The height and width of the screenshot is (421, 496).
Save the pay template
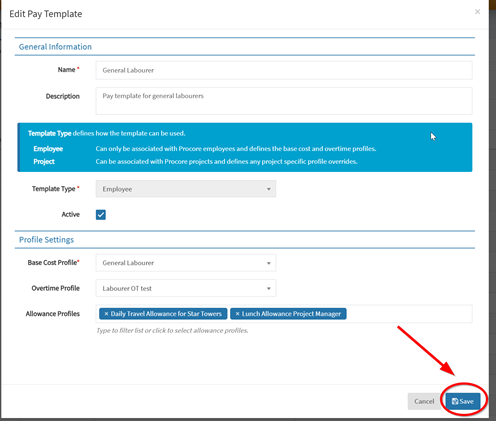coord(463,401)
